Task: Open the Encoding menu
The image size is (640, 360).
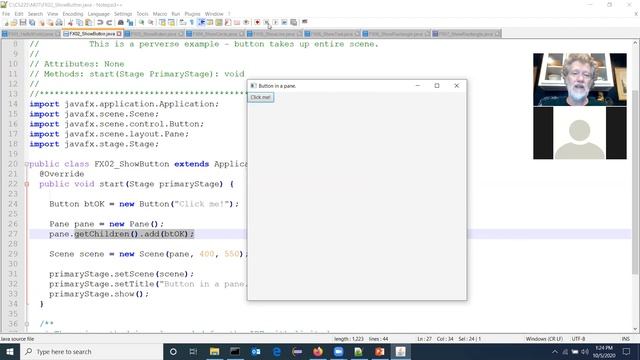Action: point(73,14)
